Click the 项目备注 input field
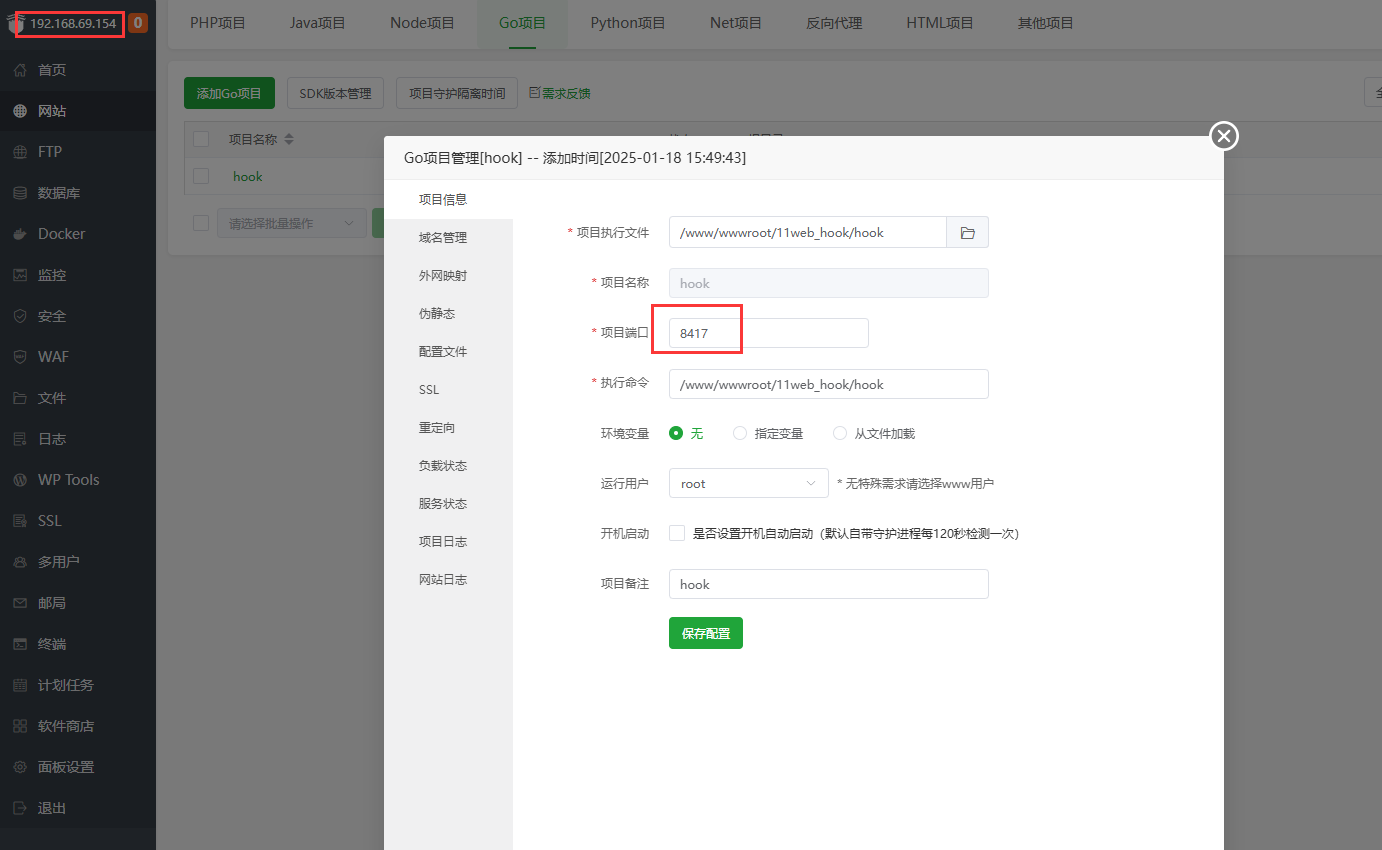 828,584
